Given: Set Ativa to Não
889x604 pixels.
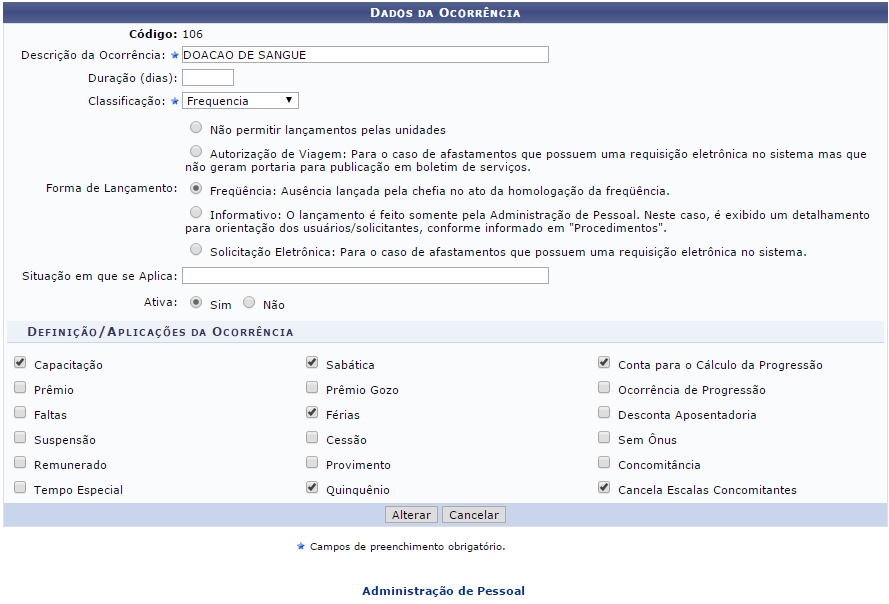Looking at the screenshot, I should pos(249,303).
